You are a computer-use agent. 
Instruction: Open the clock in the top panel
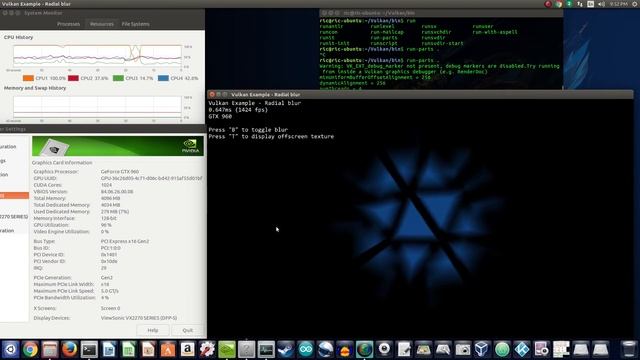coord(619,4)
